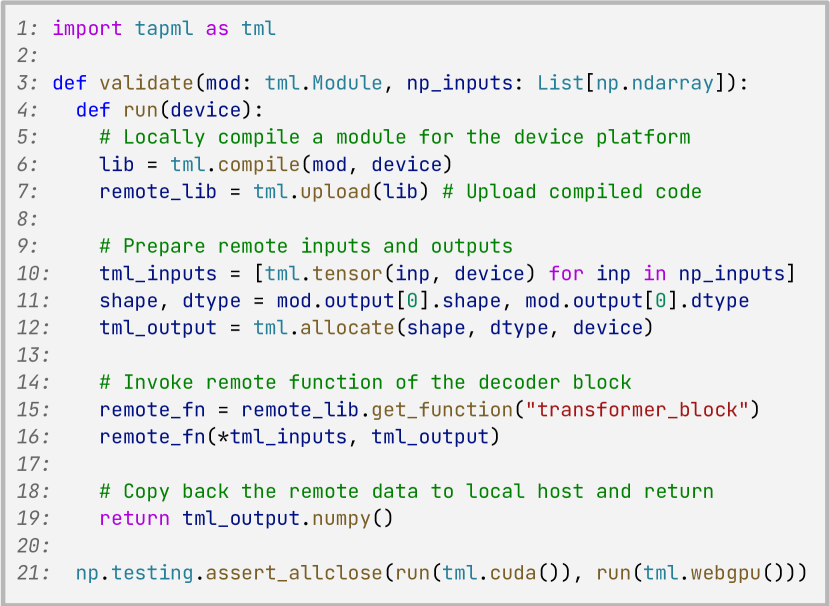Click the "get_function" method name
The width and height of the screenshot is (830, 606).
tap(442, 410)
